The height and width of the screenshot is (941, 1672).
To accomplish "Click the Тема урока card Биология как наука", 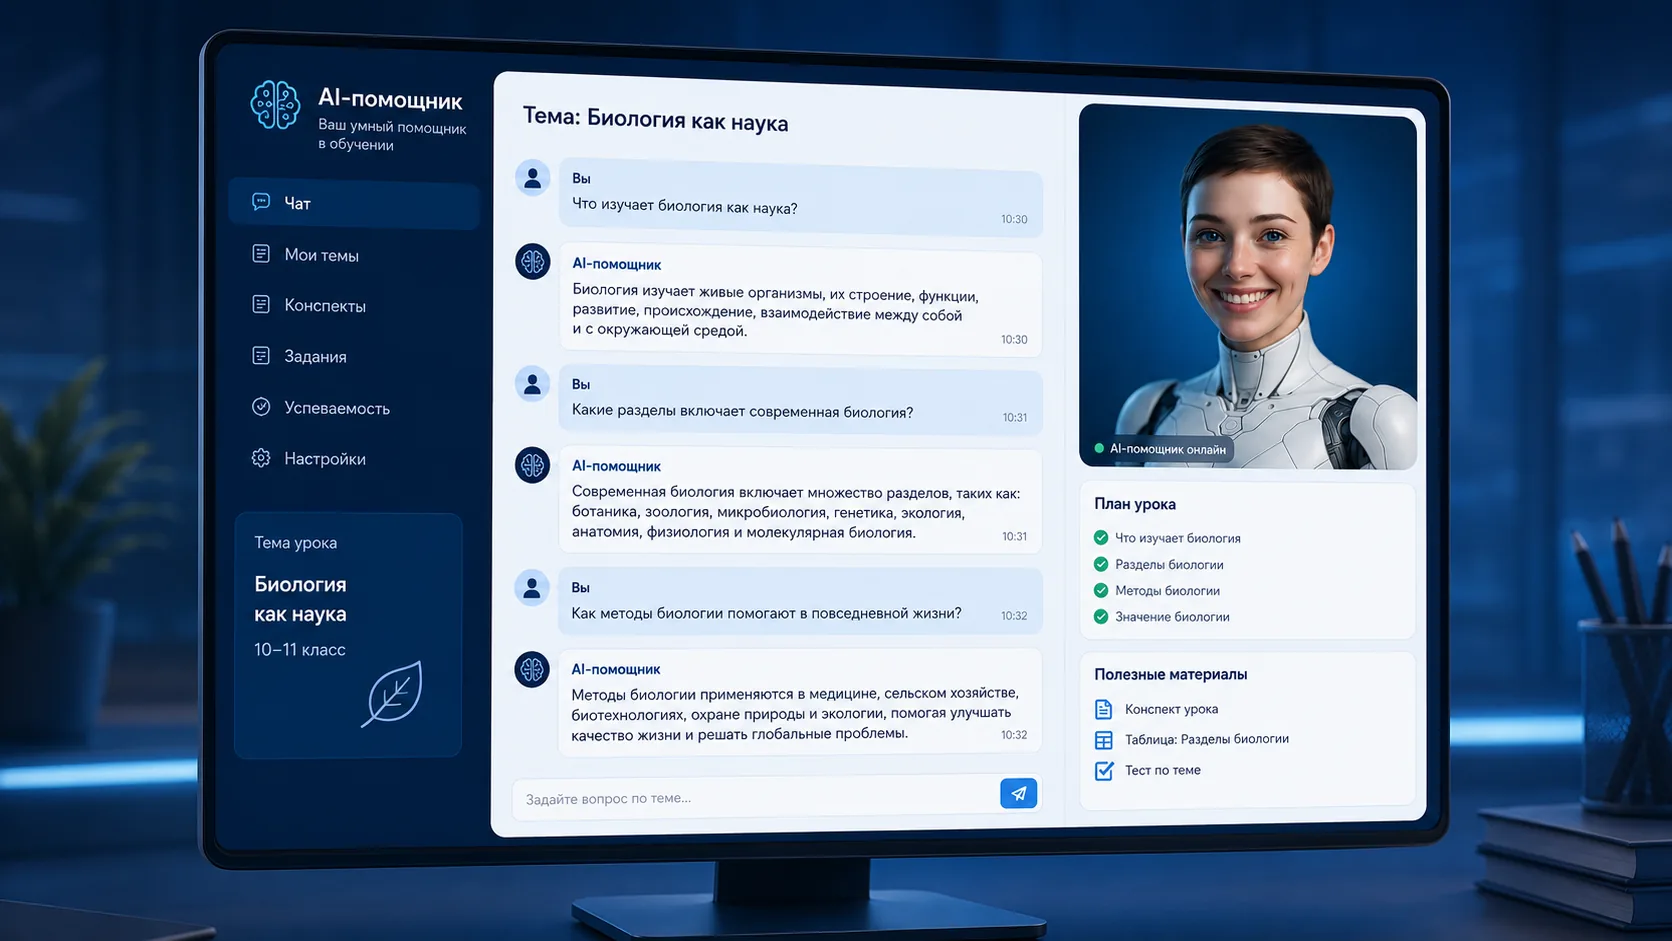I will click(348, 635).
